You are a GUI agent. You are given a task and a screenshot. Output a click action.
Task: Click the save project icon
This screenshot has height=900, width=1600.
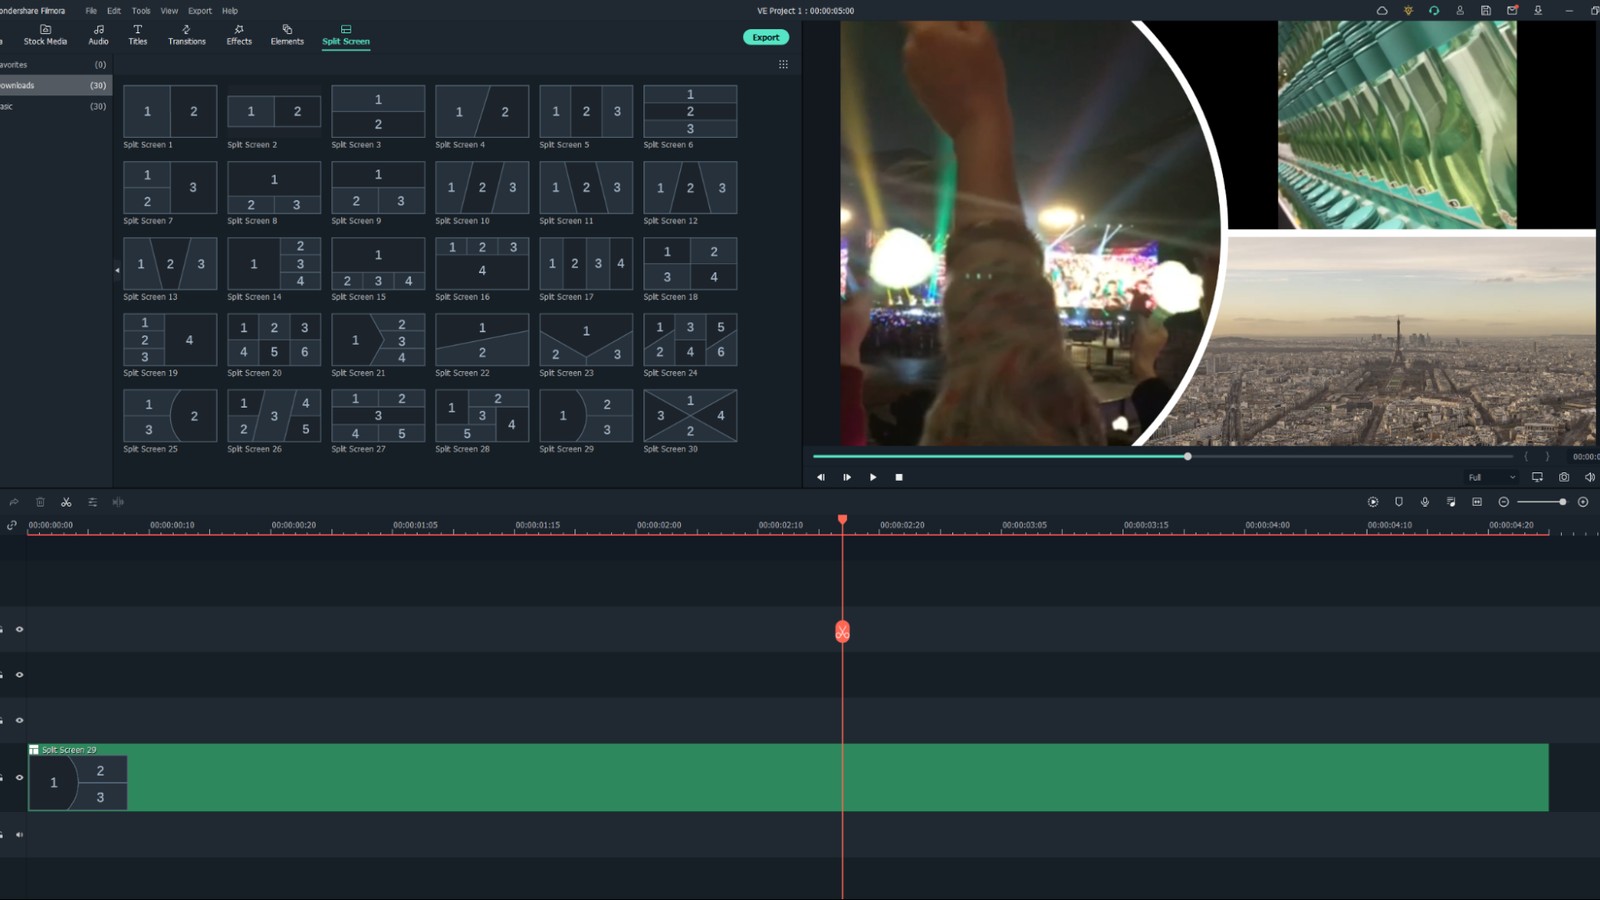coord(1486,11)
